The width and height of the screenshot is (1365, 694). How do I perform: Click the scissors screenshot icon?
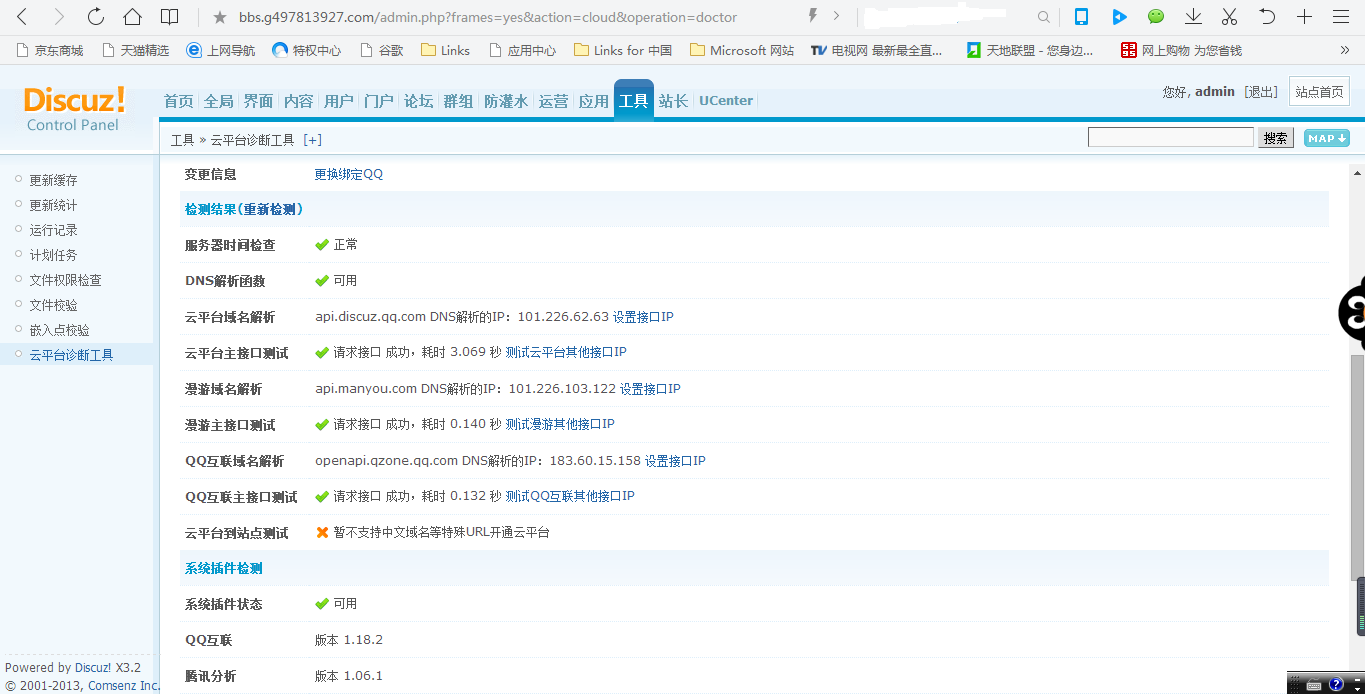tap(1230, 17)
